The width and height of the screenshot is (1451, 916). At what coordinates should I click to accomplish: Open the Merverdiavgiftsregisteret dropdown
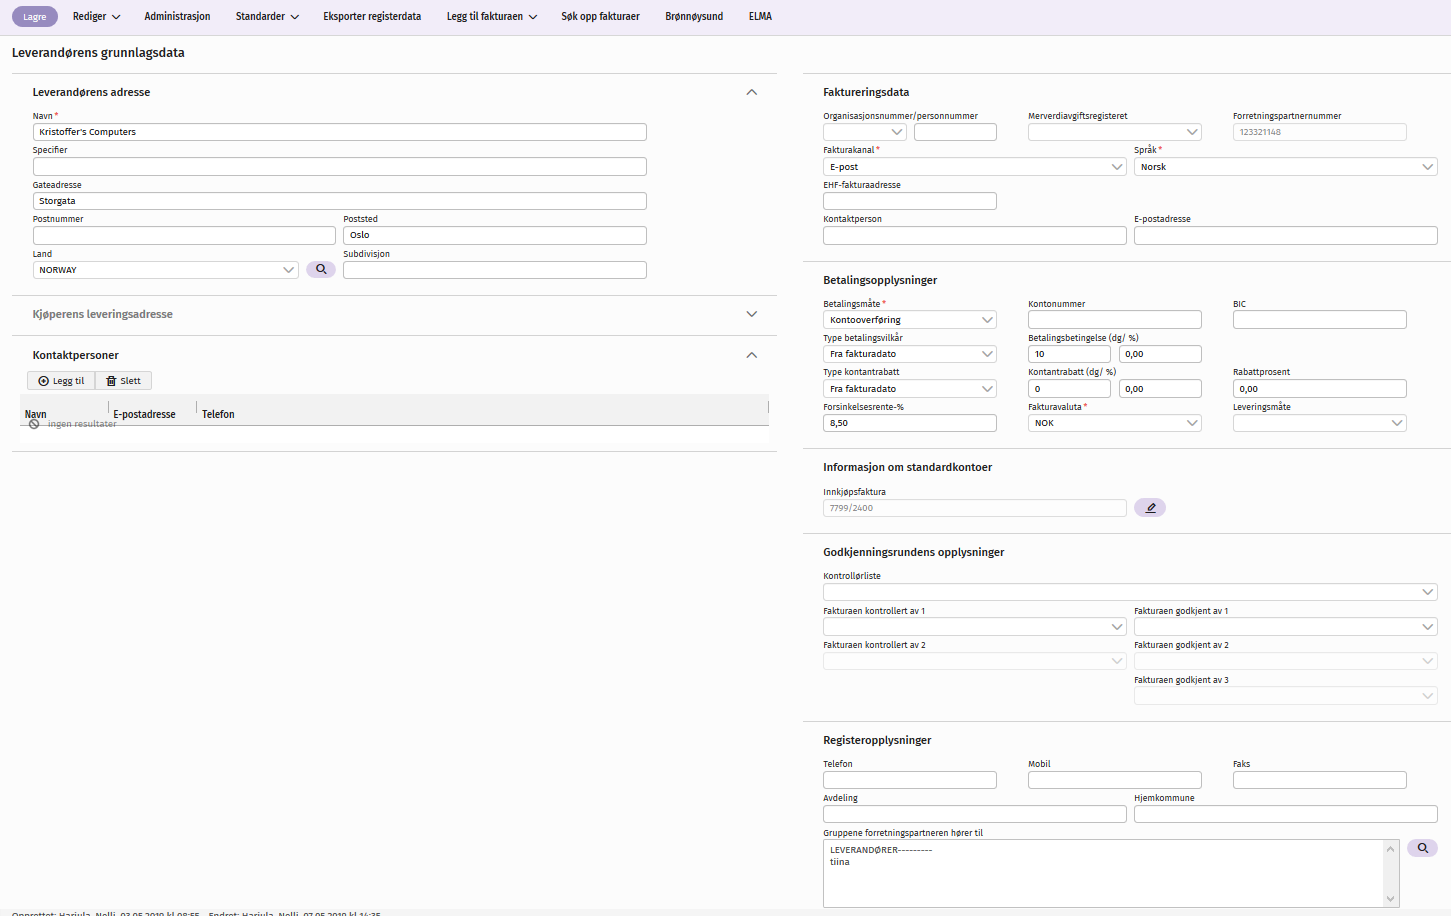(x=1115, y=132)
